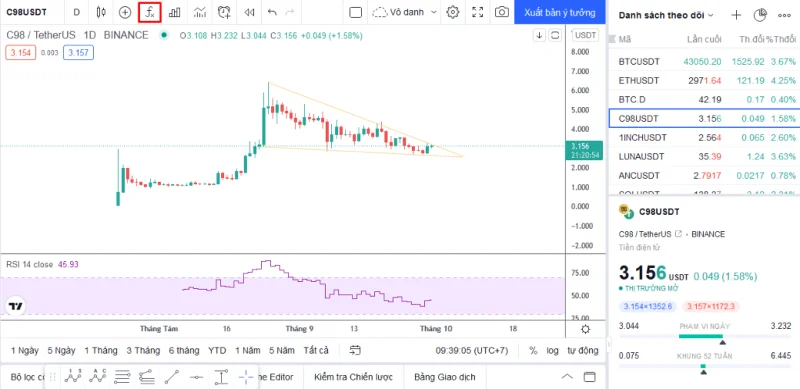Image resolution: width=800 pixels, height=389 pixels.
Task: Open the Kiểm tra Chiến lược tab
Action: [354, 377]
